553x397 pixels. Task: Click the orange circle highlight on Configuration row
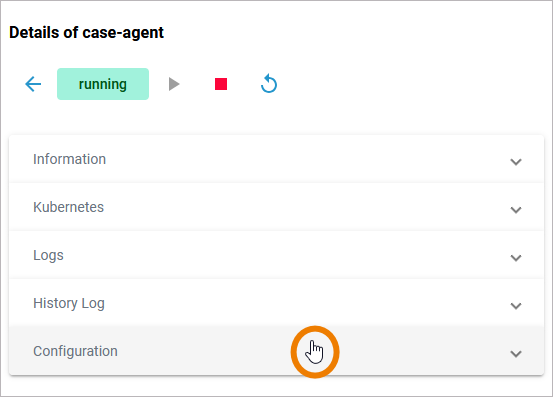tap(315, 352)
